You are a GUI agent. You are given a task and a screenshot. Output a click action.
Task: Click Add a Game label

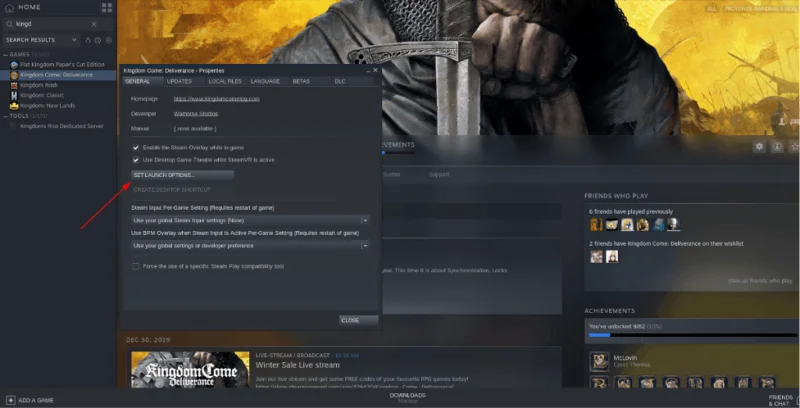point(36,400)
